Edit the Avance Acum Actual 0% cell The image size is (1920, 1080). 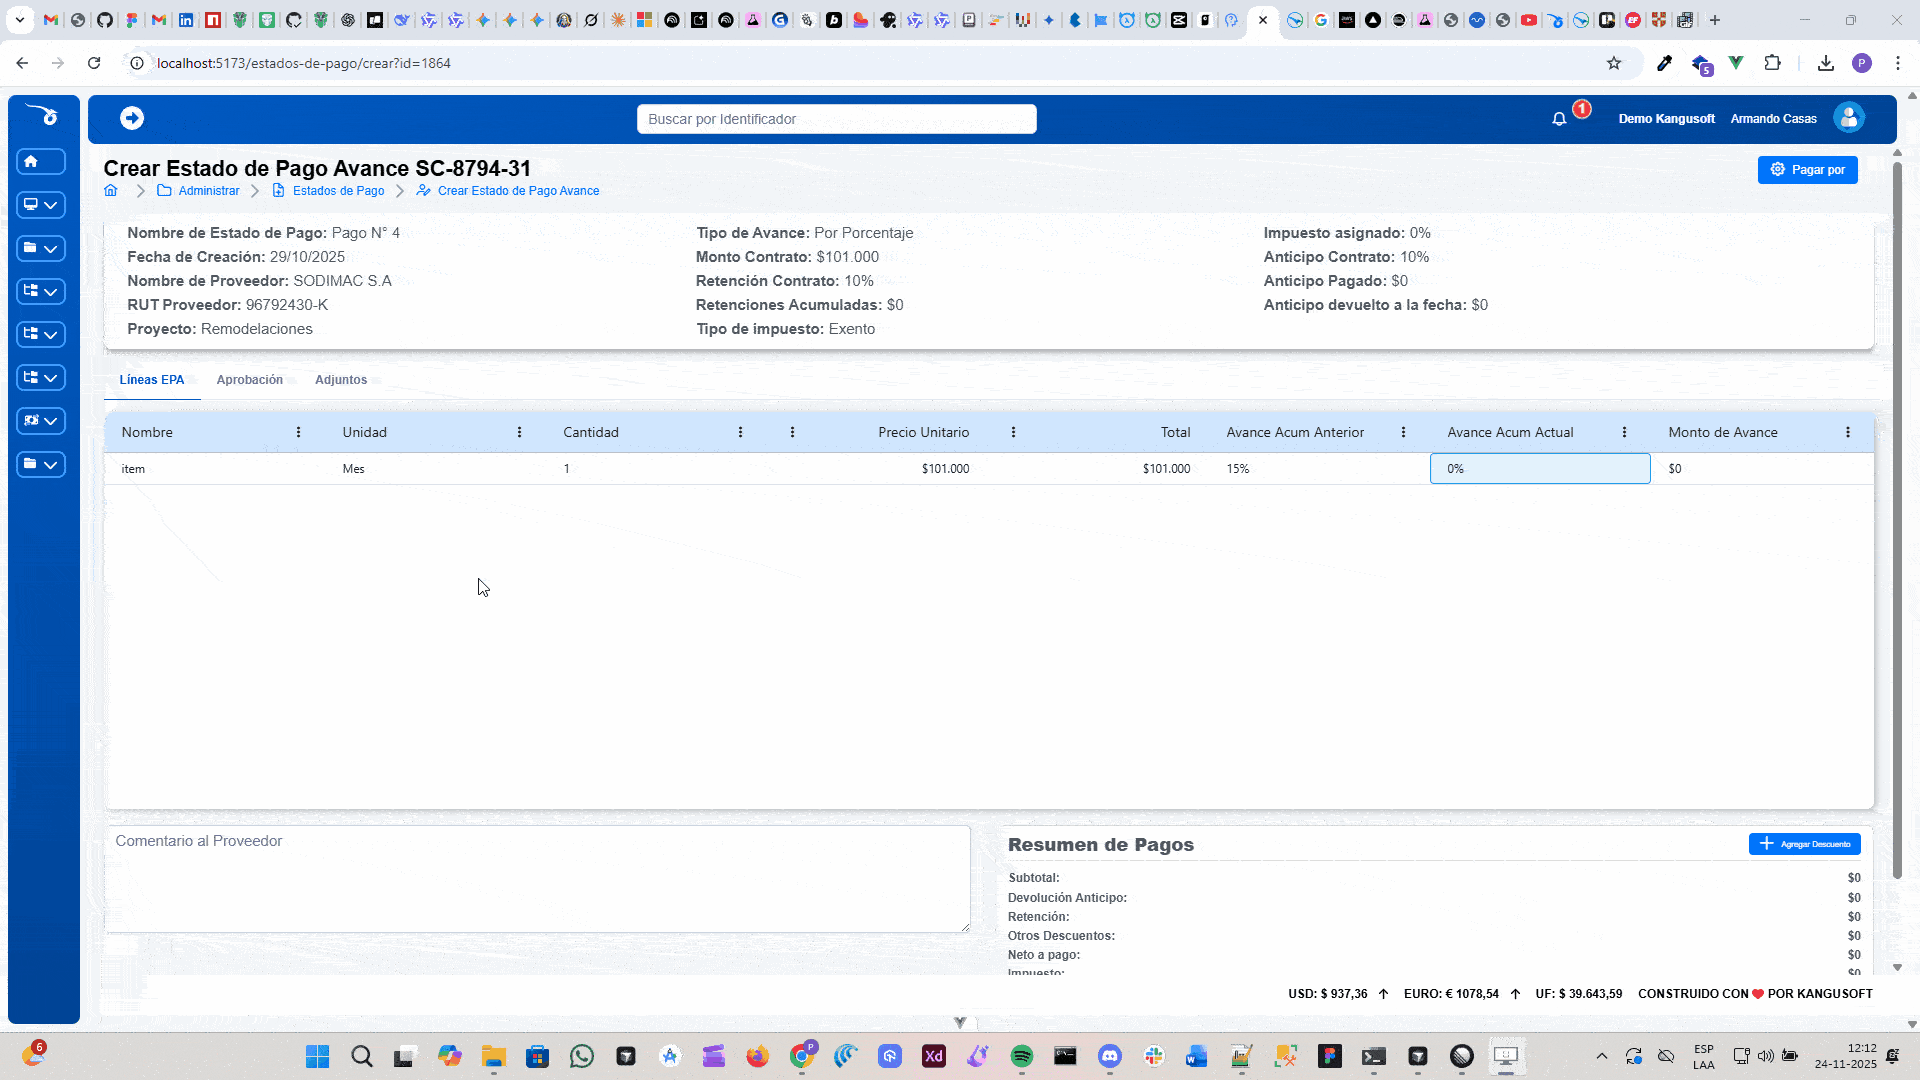coord(1540,469)
